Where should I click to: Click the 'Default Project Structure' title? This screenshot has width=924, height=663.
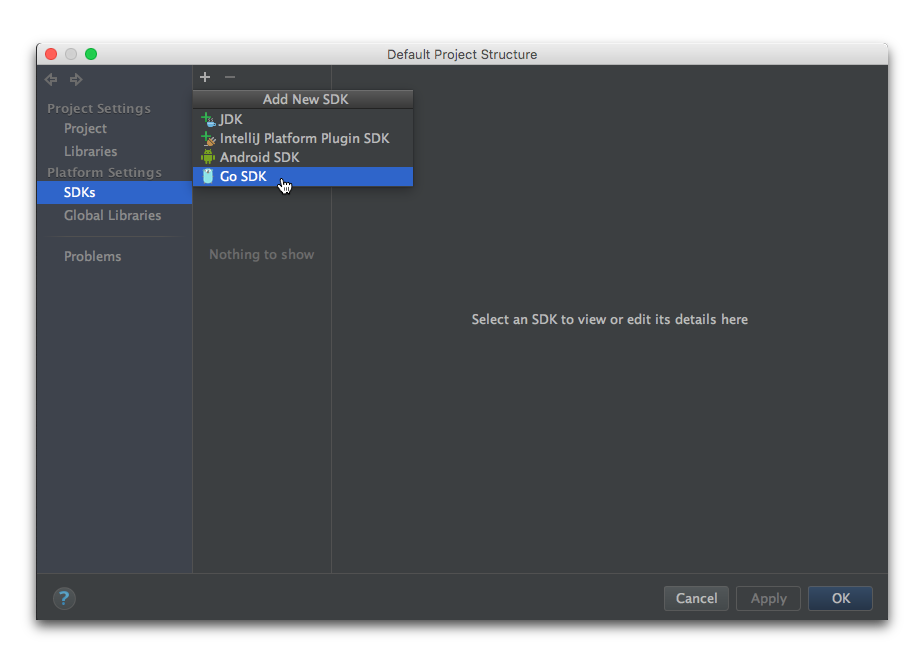pyautogui.click(x=462, y=54)
